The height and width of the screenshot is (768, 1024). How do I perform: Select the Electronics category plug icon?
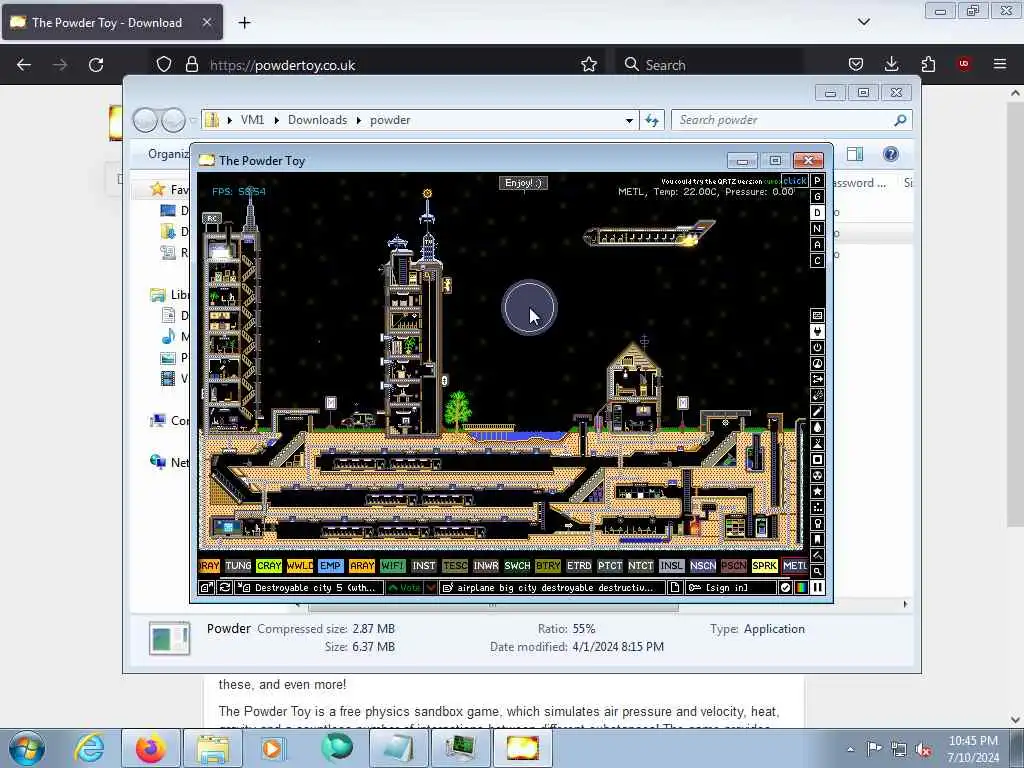coord(817,332)
